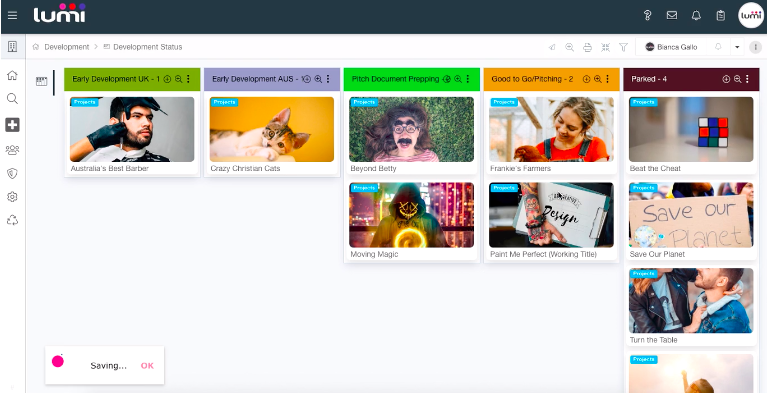Click download arrow on Parked column
The width and height of the screenshot is (768, 404).
pos(726,79)
